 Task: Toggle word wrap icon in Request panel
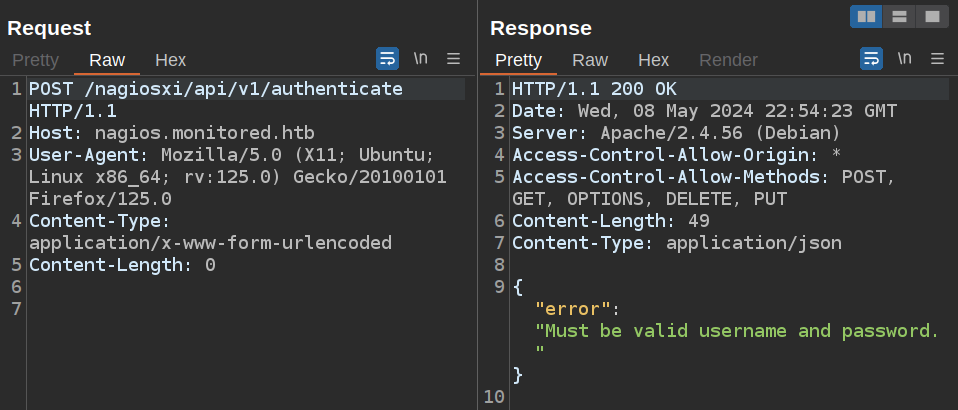[x=388, y=58]
